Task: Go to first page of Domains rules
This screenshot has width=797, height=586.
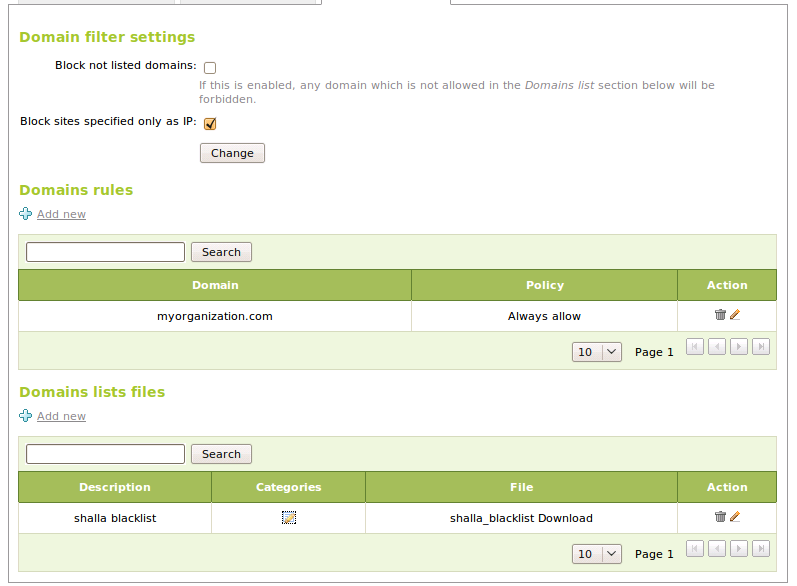Action: 695,347
